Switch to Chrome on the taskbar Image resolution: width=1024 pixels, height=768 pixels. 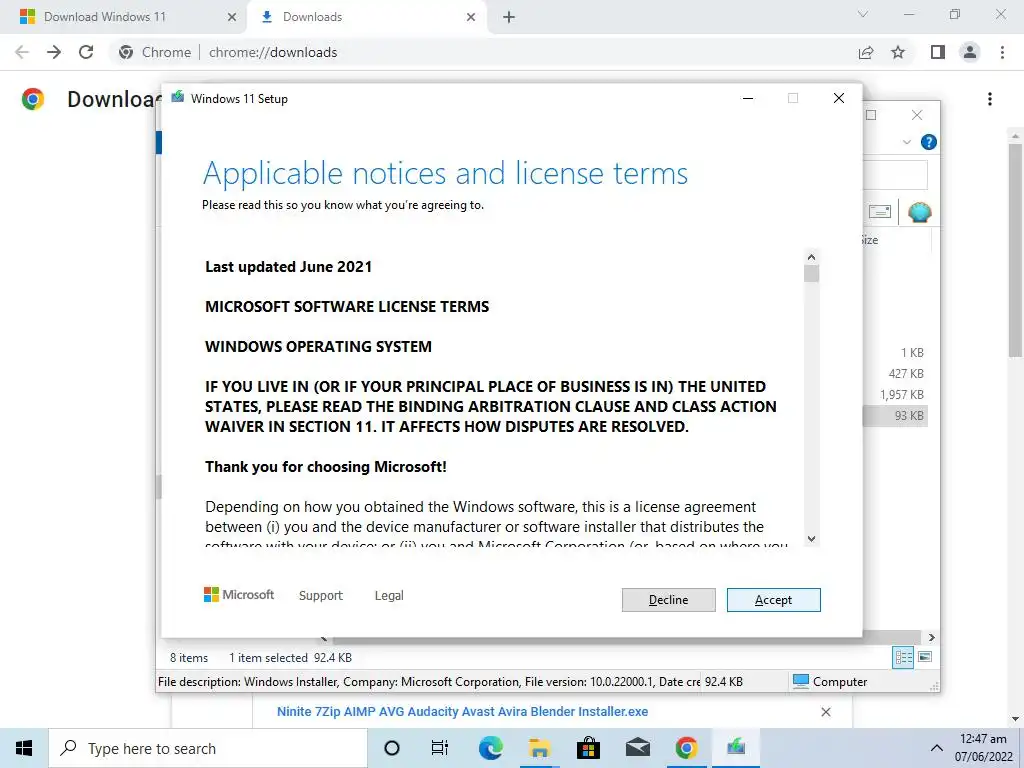686,748
